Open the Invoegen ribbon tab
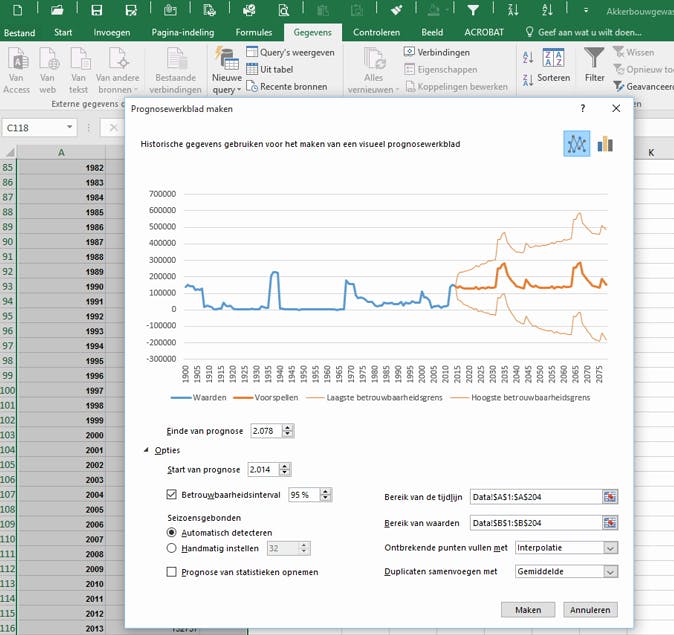Screen dimensions: 674x635 [111, 32]
